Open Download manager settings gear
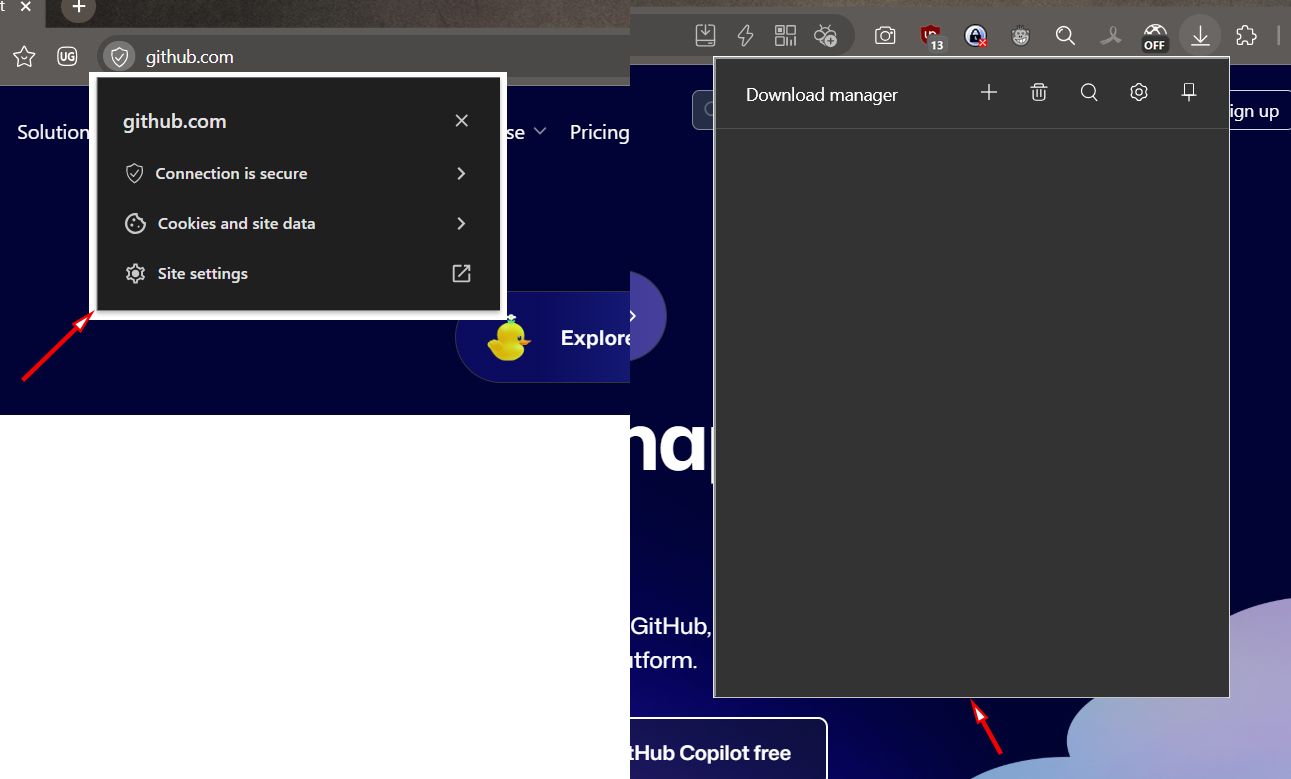Image resolution: width=1291 pixels, height=779 pixels. (1139, 93)
